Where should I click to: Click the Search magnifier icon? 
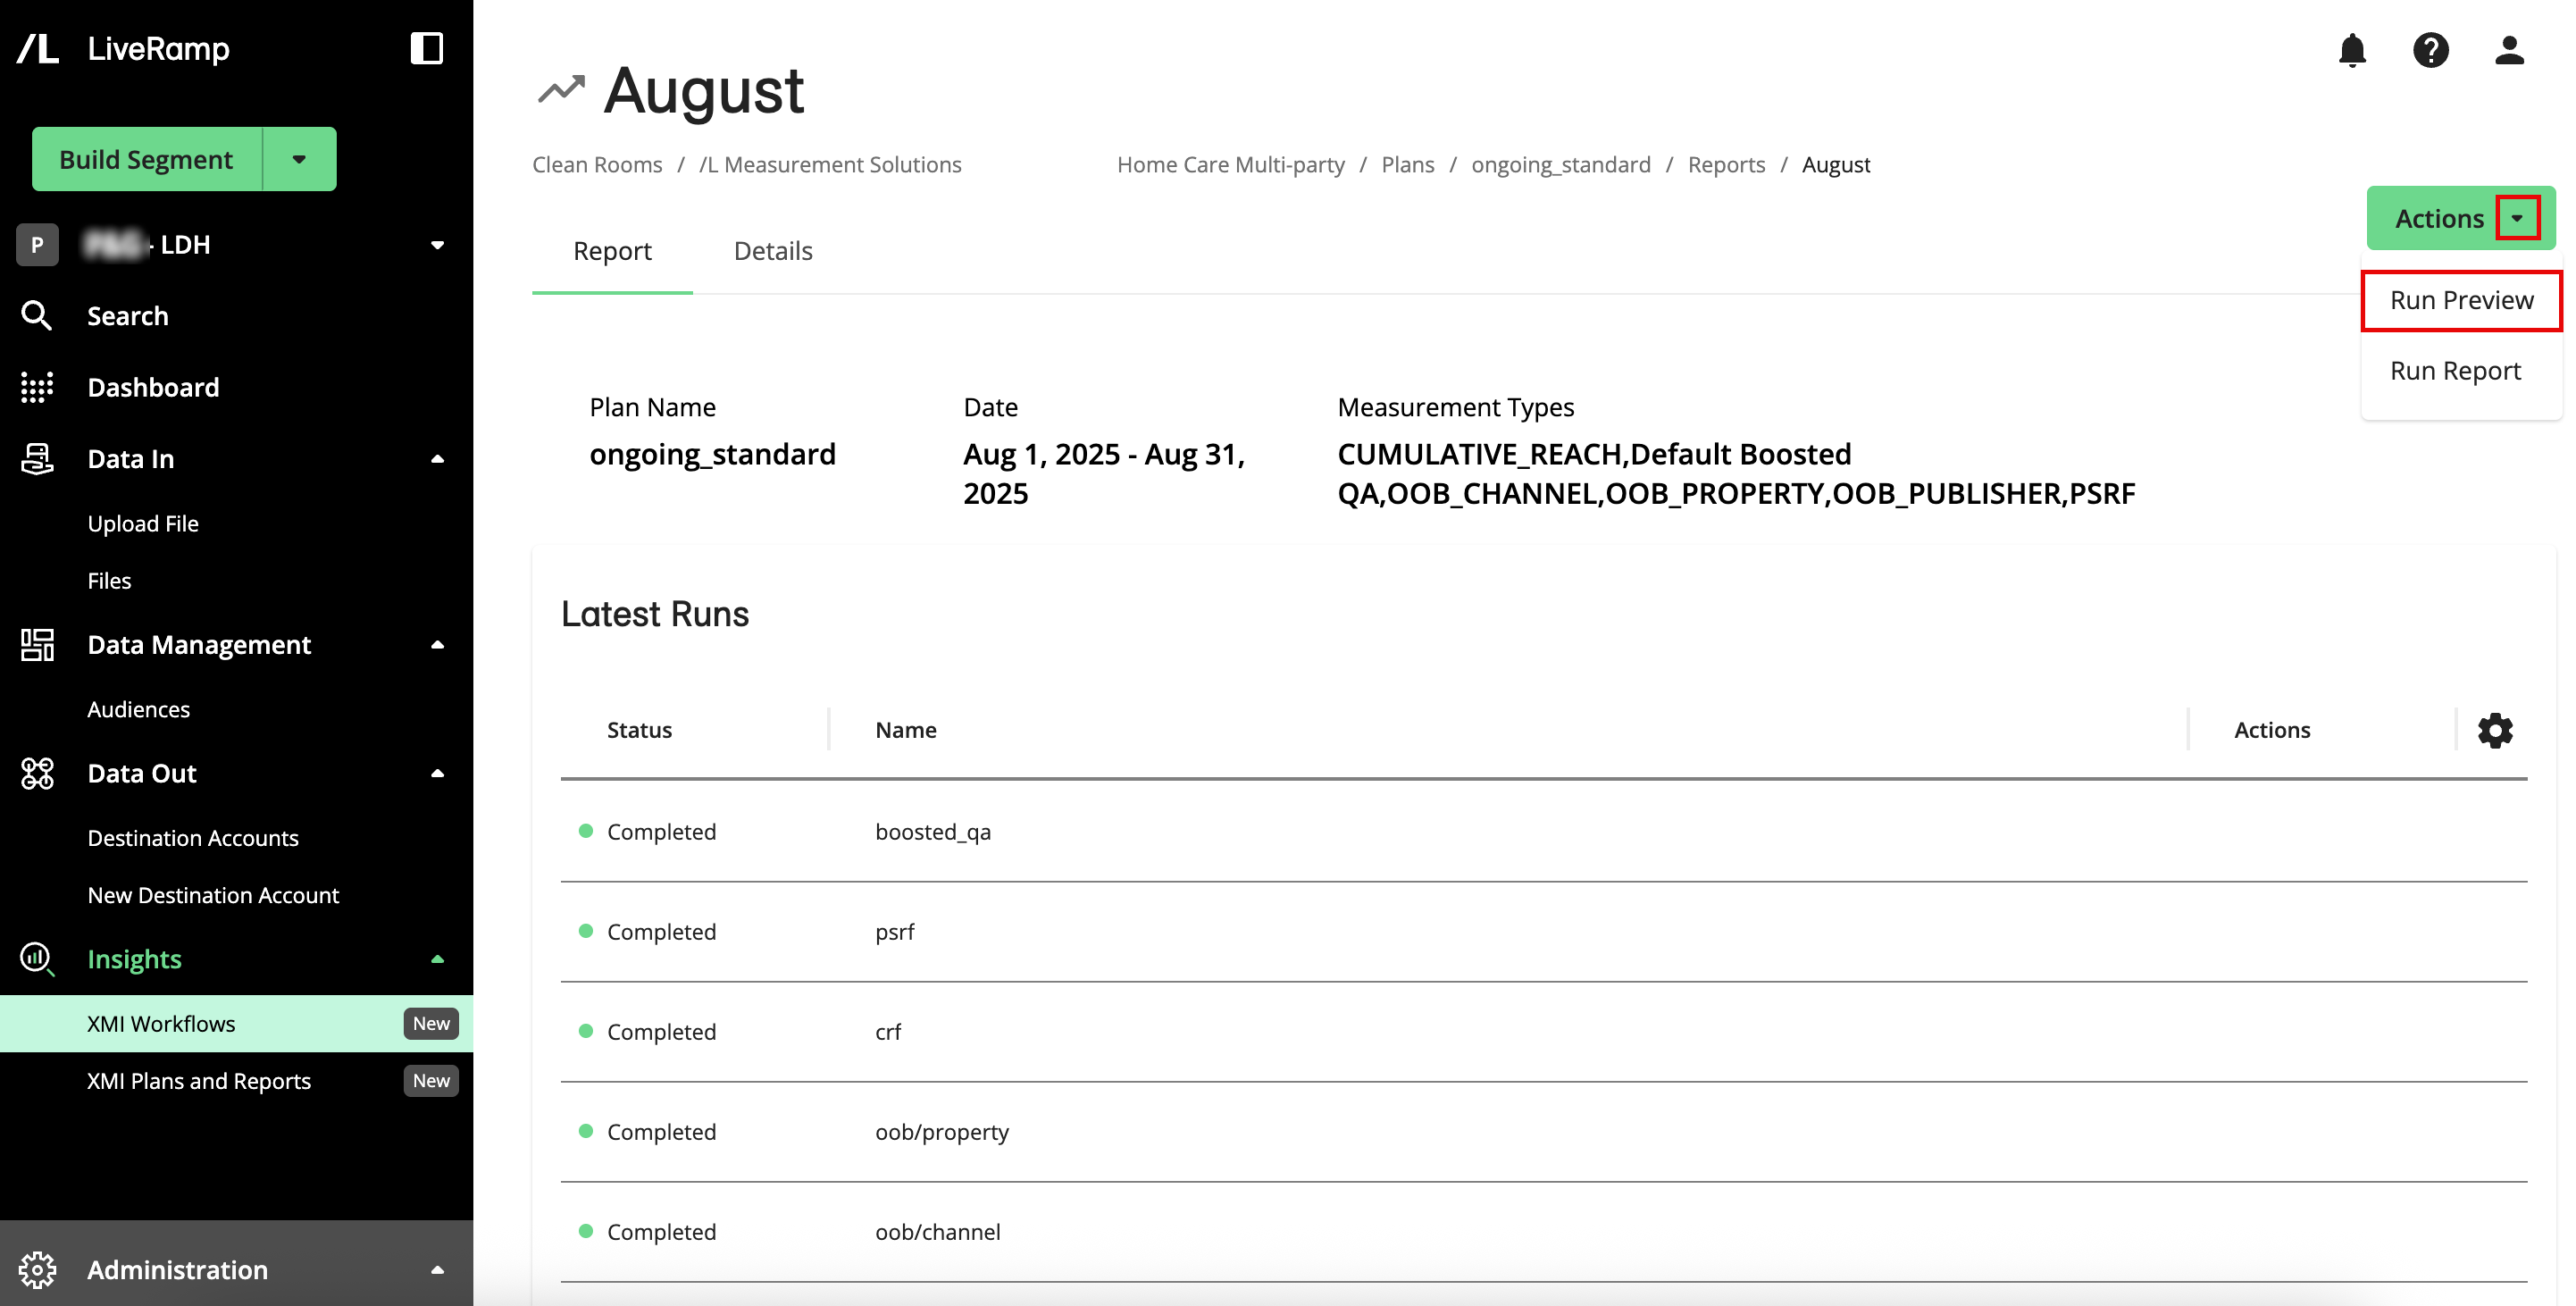[37, 316]
